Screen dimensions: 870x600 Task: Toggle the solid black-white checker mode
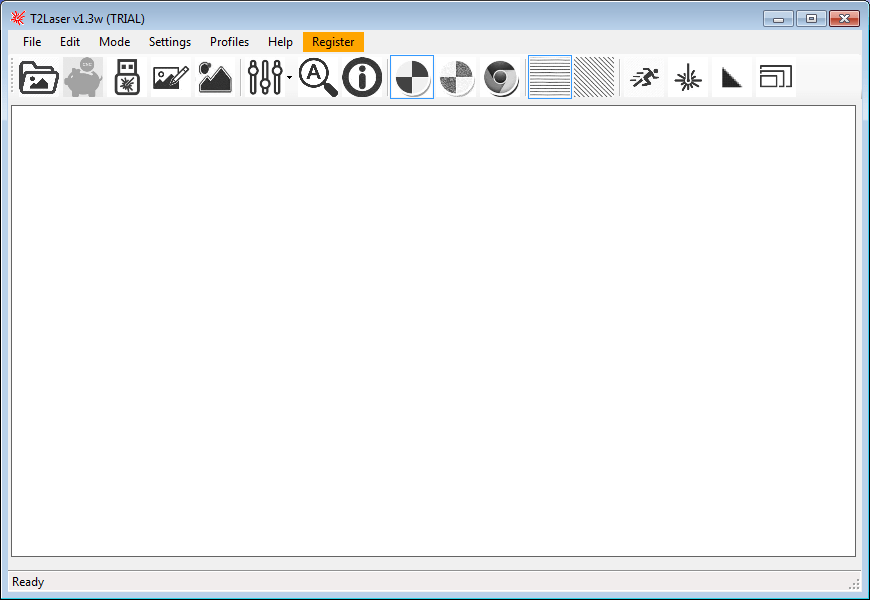[x=411, y=77]
